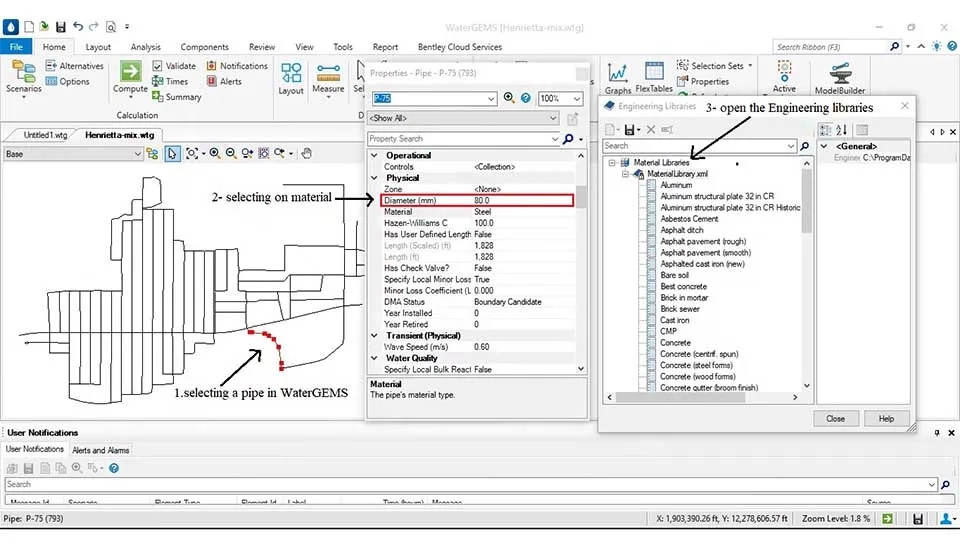
Task: Switch to Alerts and Alarms tab
Action: tap(101, 450)
